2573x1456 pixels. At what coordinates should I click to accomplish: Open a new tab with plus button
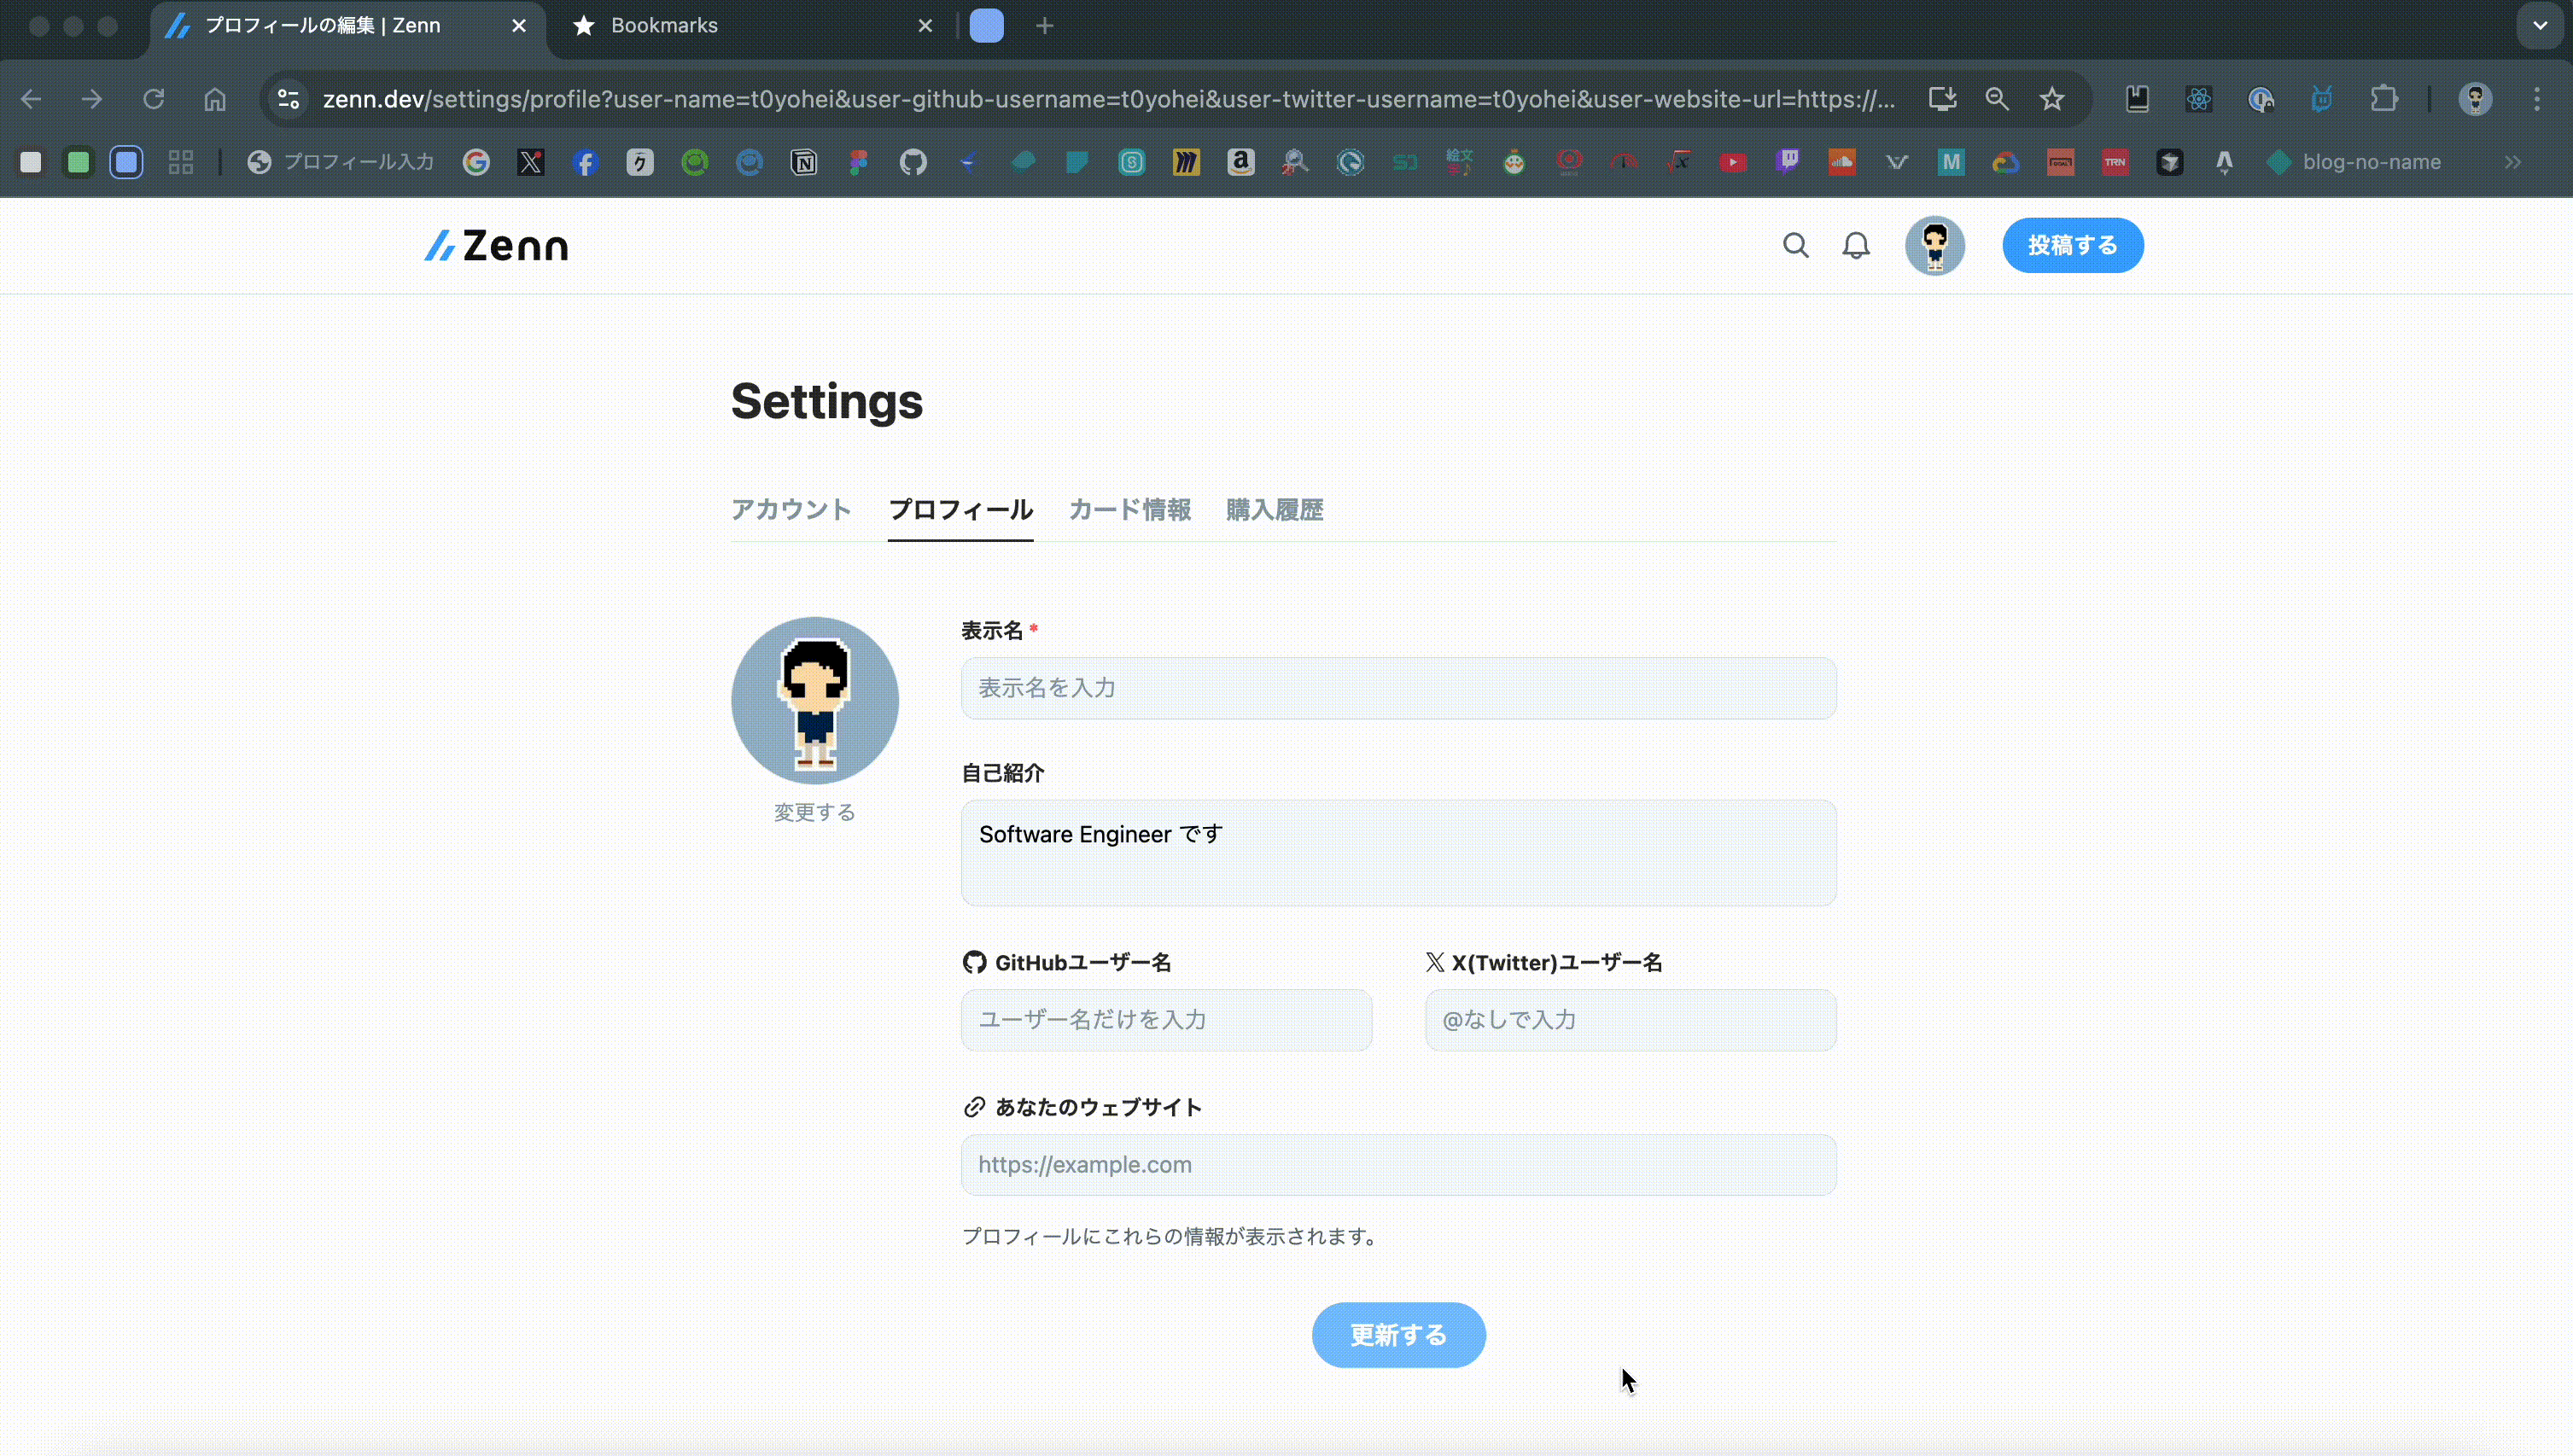point(1044,26)
